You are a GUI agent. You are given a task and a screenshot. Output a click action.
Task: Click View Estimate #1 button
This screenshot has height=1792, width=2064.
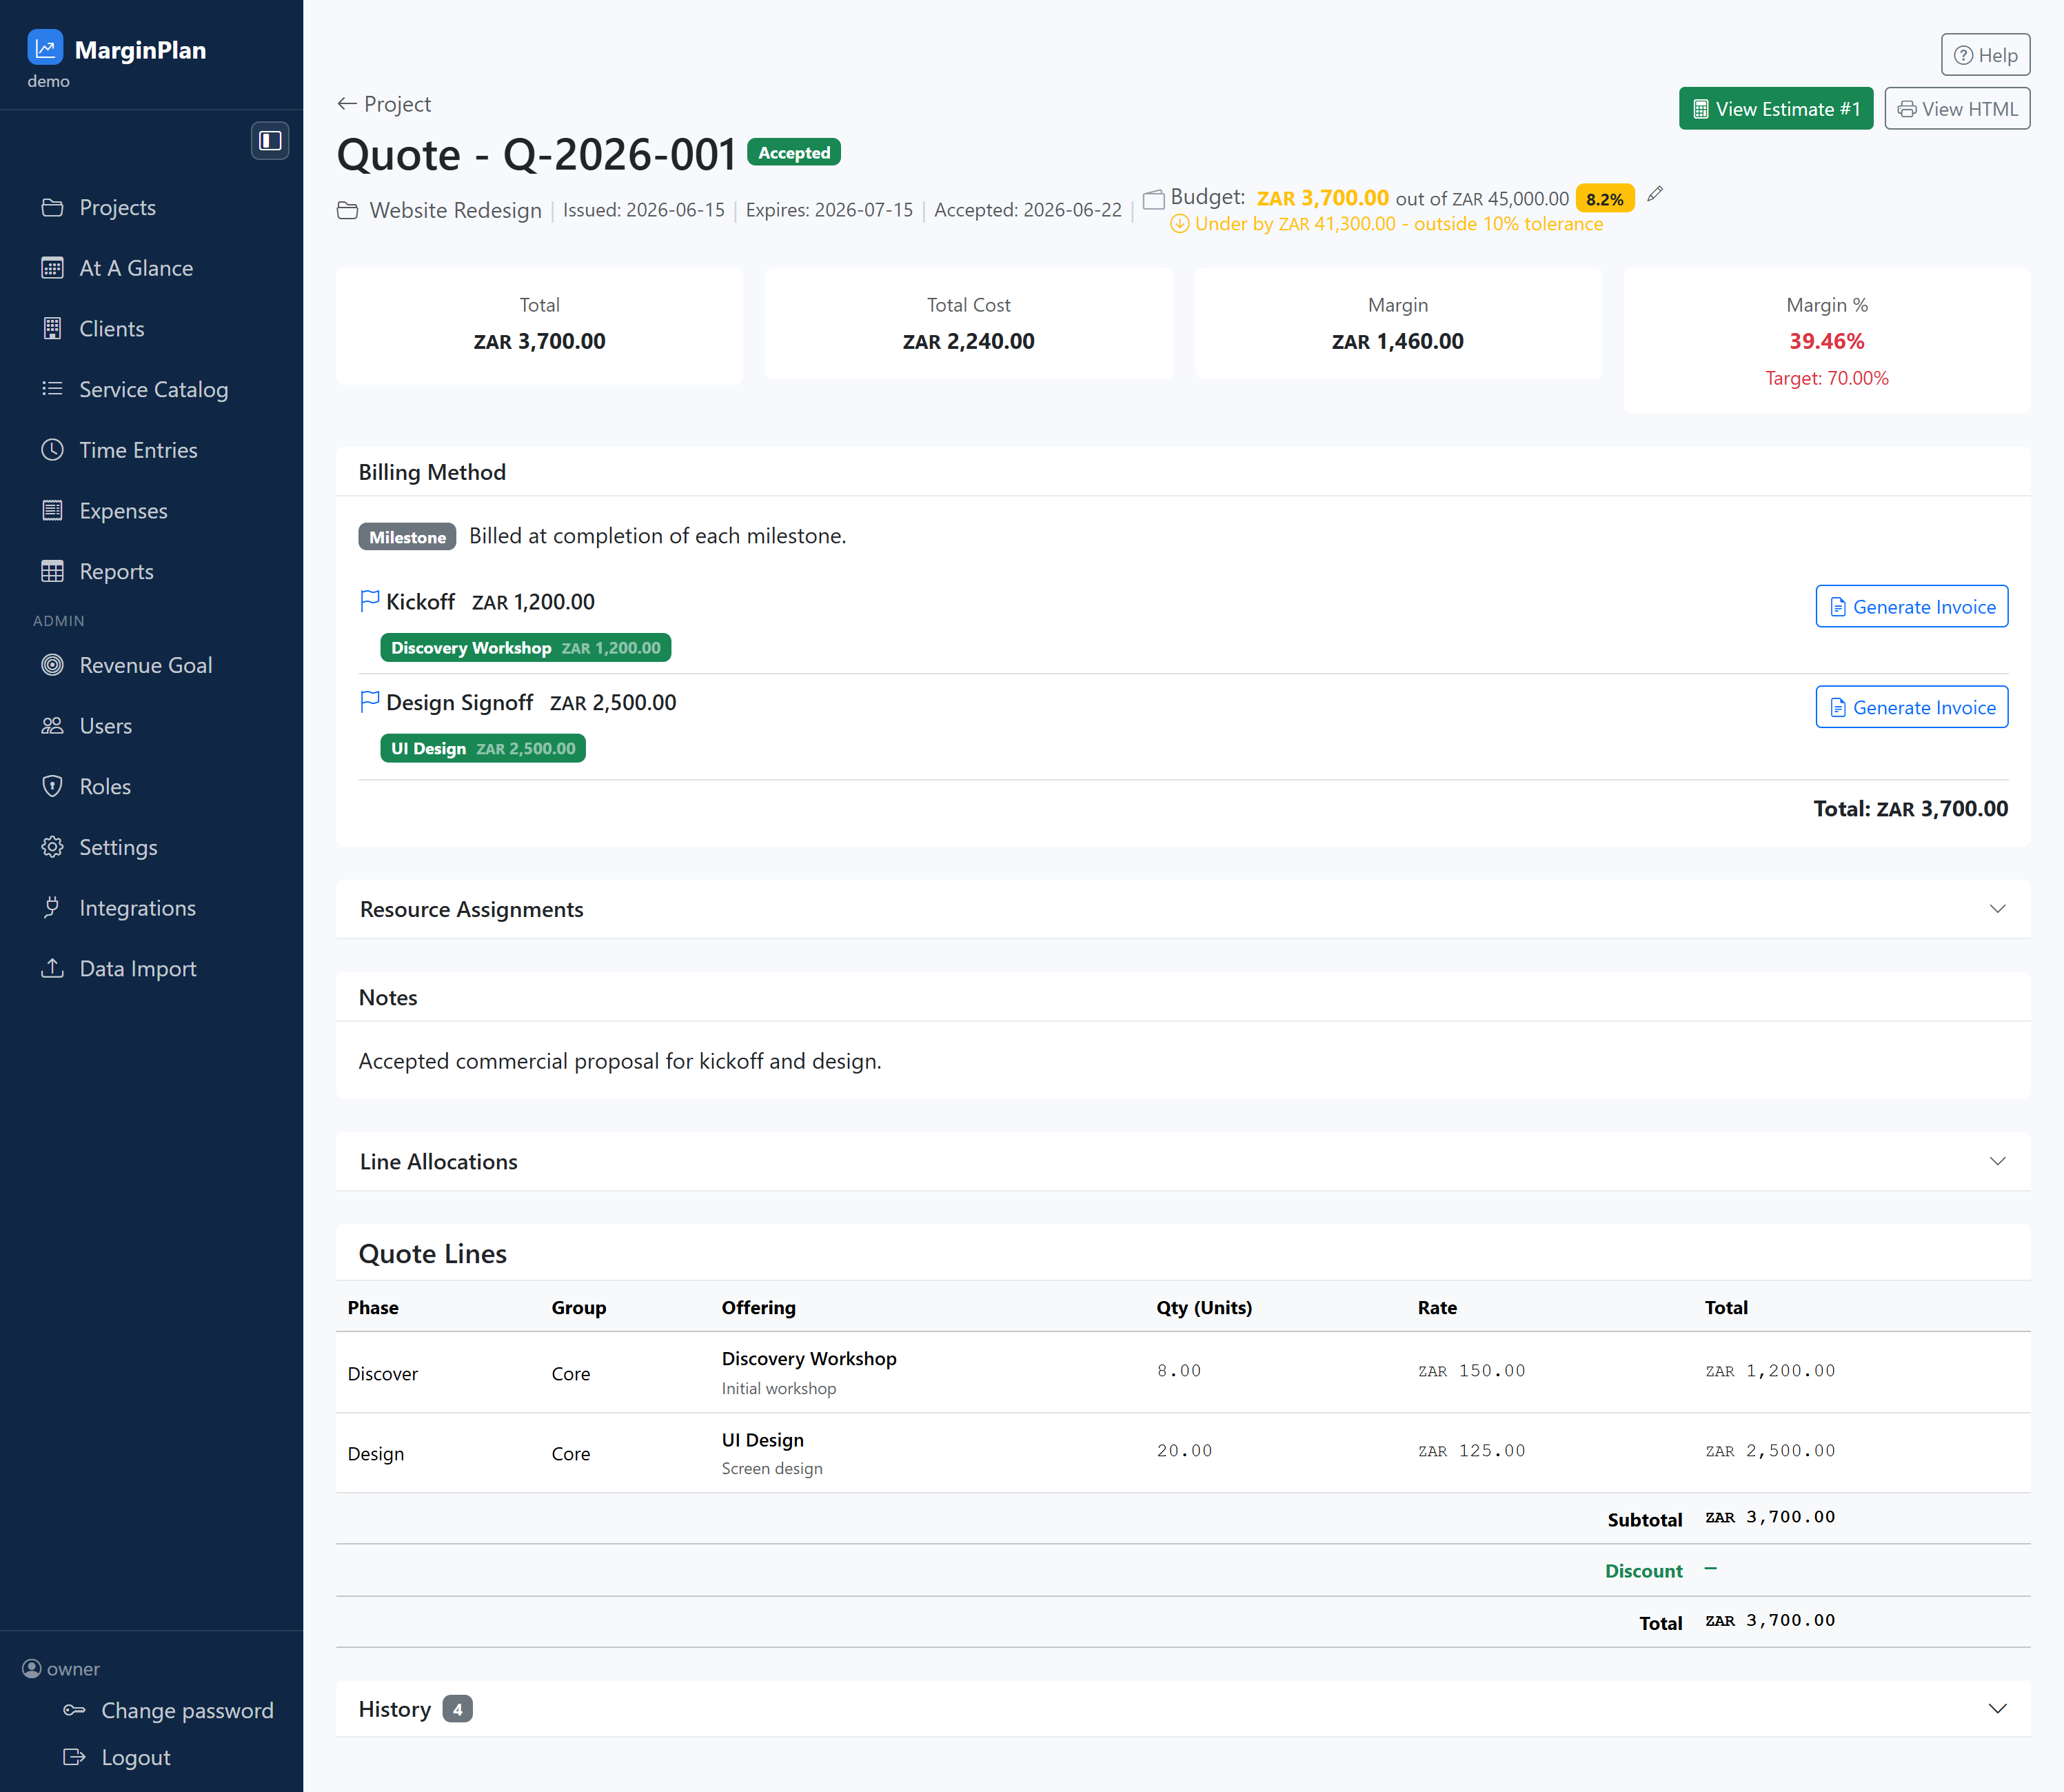(x=1775, y=109)
